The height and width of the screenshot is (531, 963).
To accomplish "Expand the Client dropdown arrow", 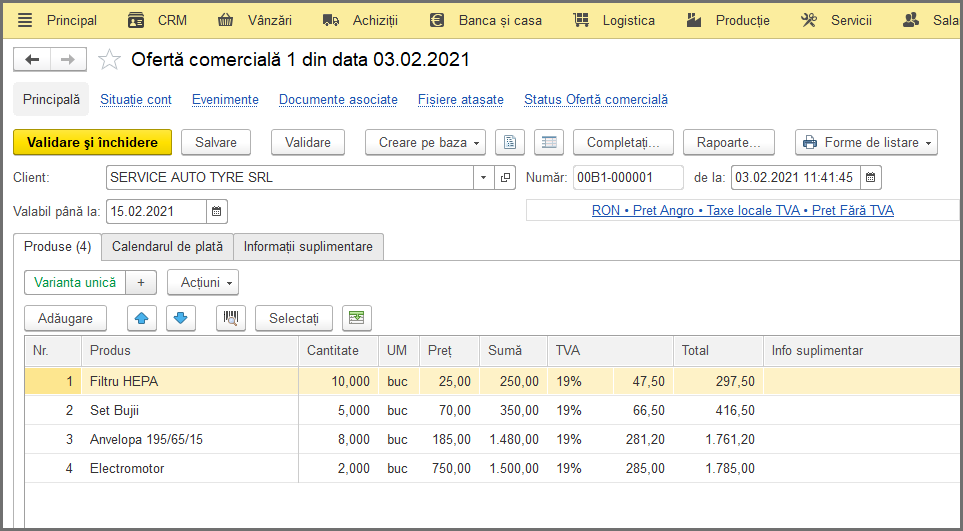I will pos(483,177).
